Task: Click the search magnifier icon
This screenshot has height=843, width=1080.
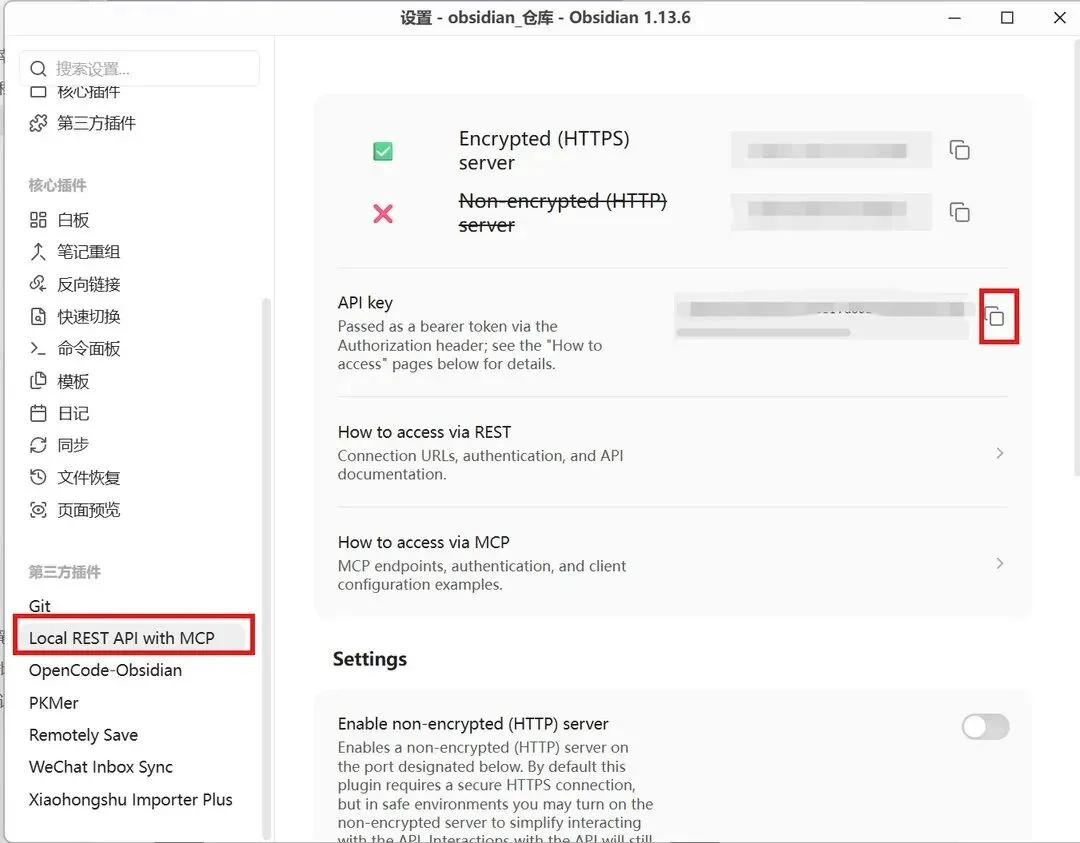Action: point(39,68)
